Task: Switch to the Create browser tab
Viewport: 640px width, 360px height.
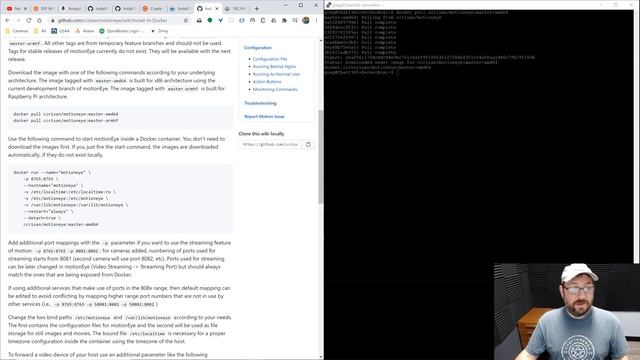Action: click(x=153, y=8)
